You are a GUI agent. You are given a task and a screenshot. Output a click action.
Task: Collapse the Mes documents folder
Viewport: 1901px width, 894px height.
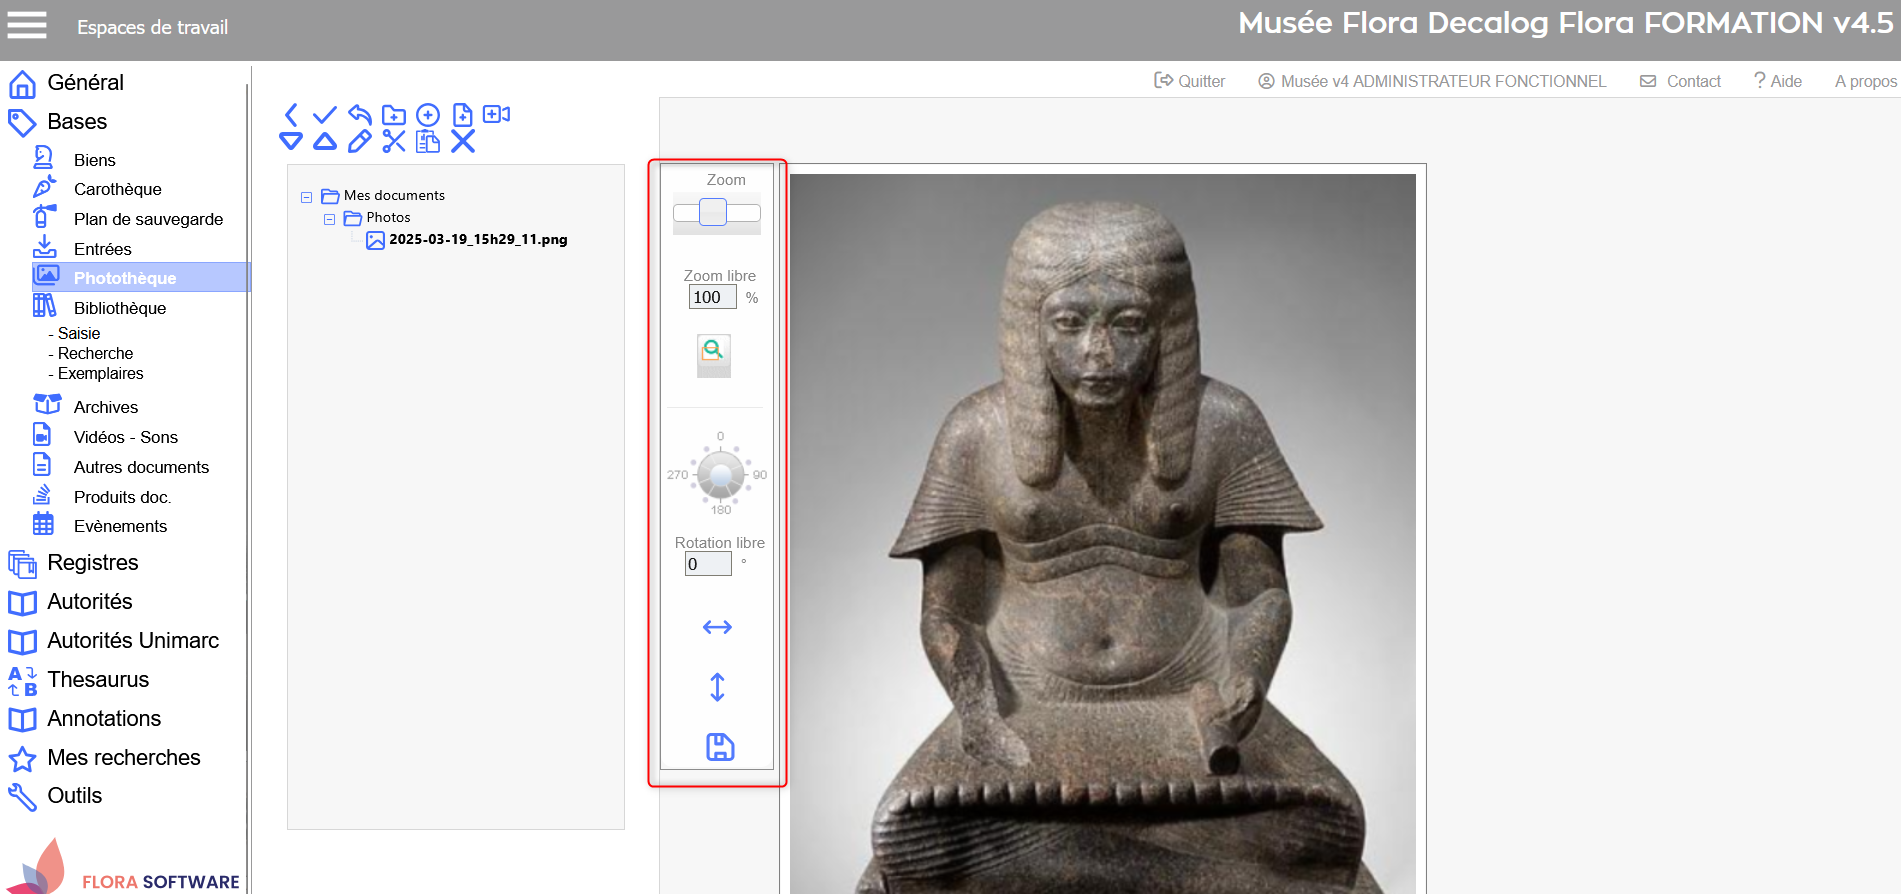(307, 197)
